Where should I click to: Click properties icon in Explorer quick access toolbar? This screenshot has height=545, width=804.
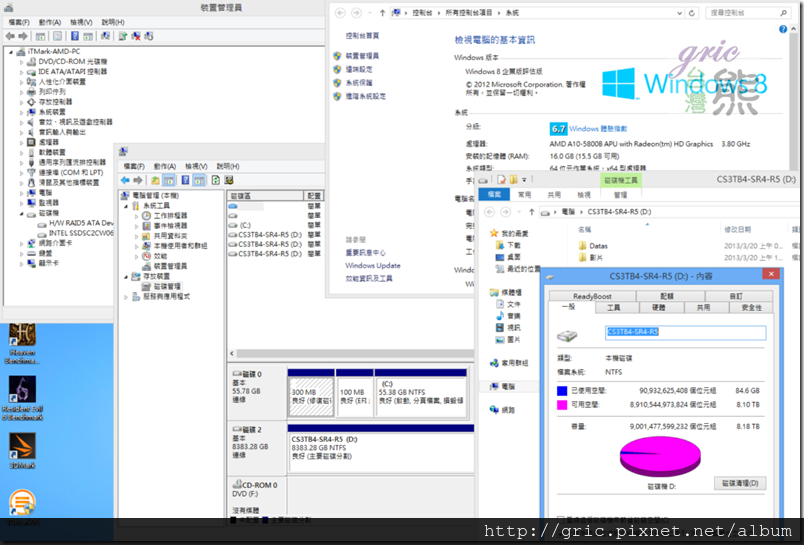point(501,179)
